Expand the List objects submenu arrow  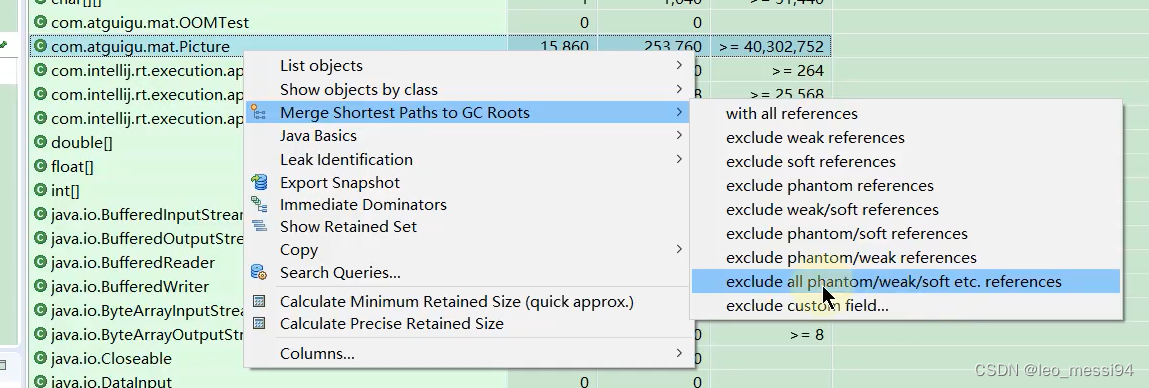pos(679,65)
